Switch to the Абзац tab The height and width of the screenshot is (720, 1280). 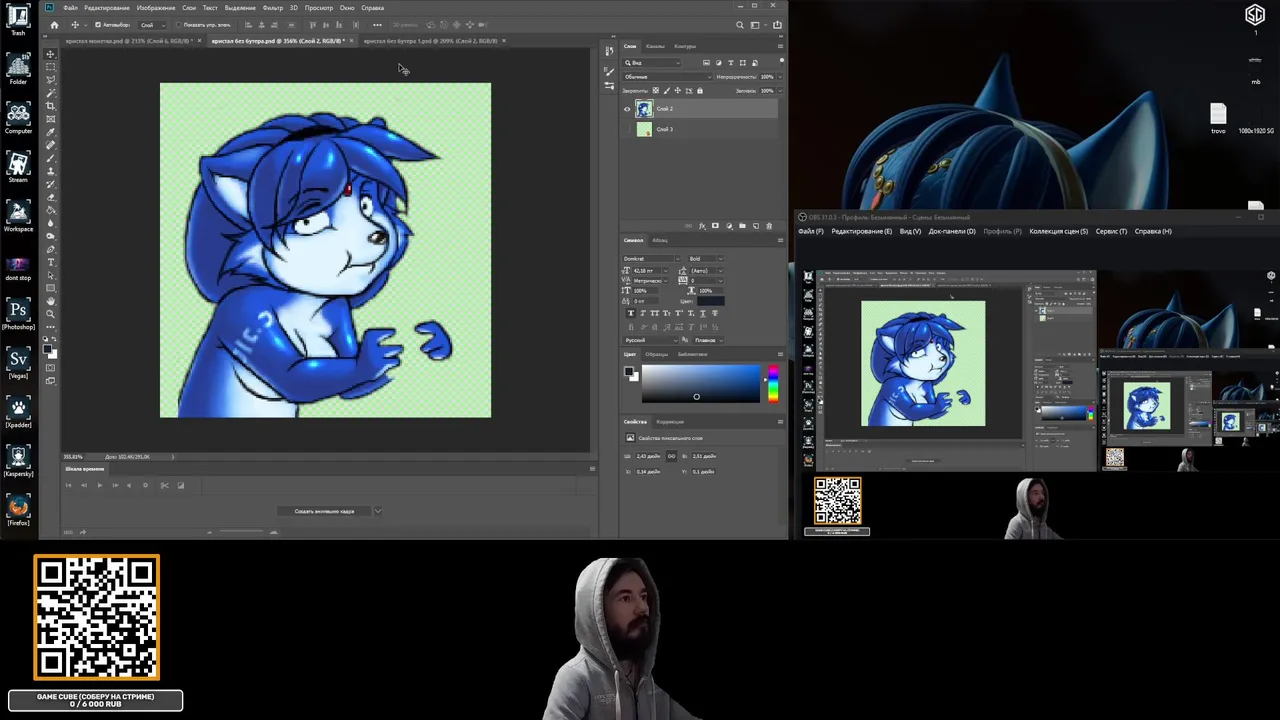coord(660,240)
